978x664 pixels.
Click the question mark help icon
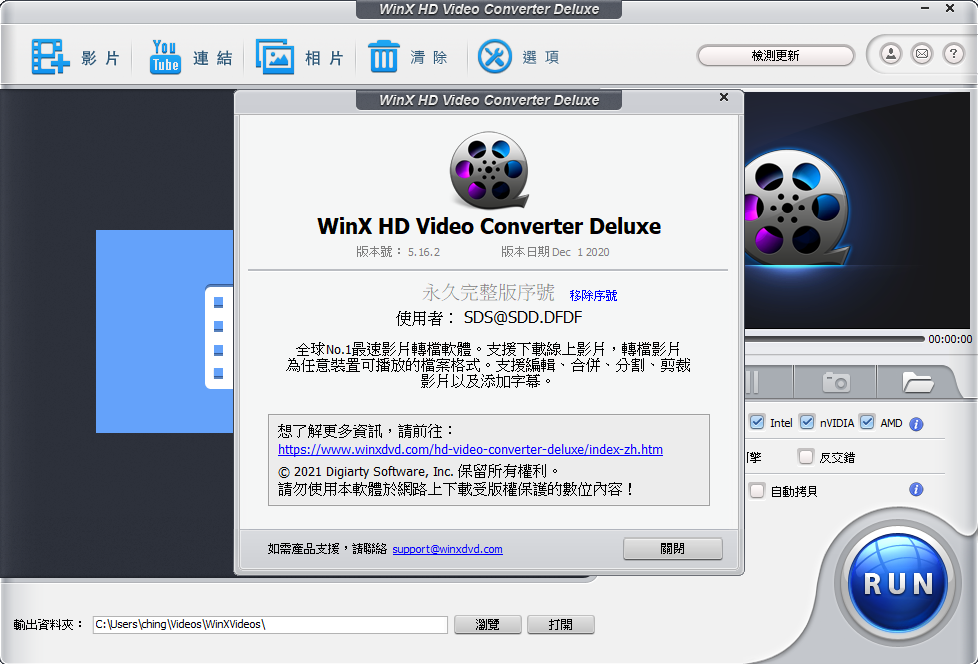pyautogui.click(x=954, y=54)
